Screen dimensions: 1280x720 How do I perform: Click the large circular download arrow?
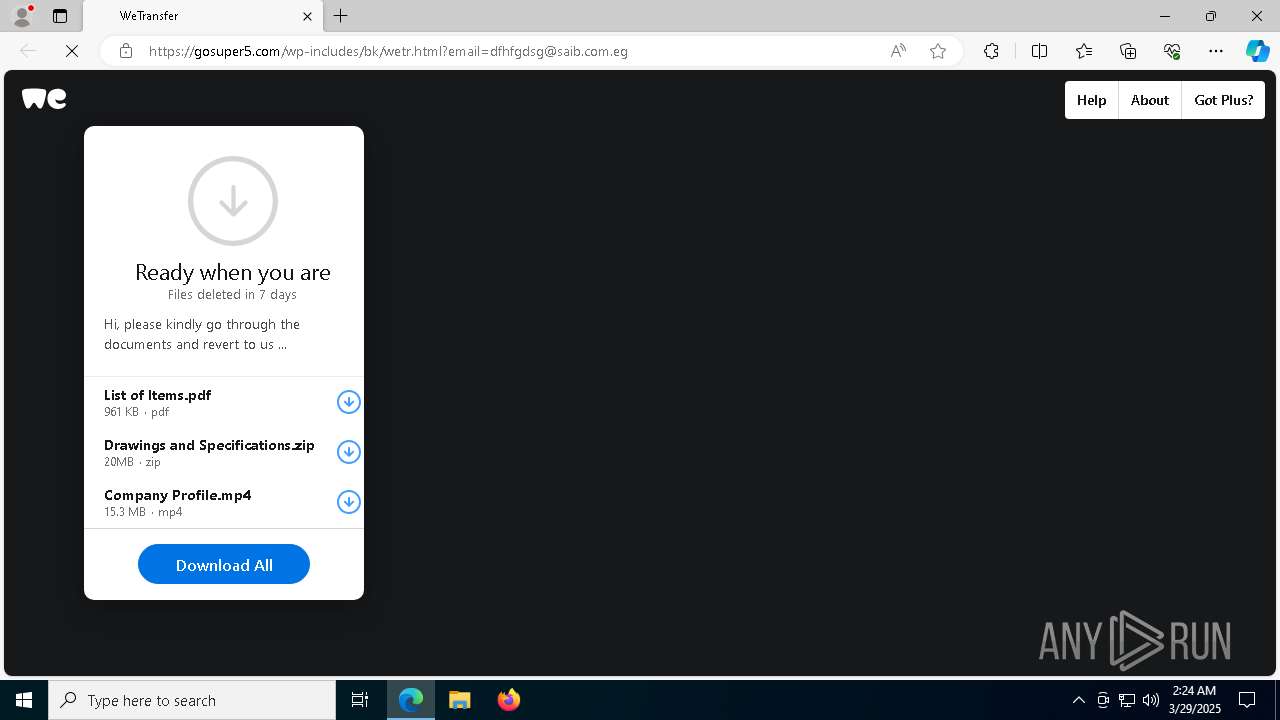click(x=233, y=201)
